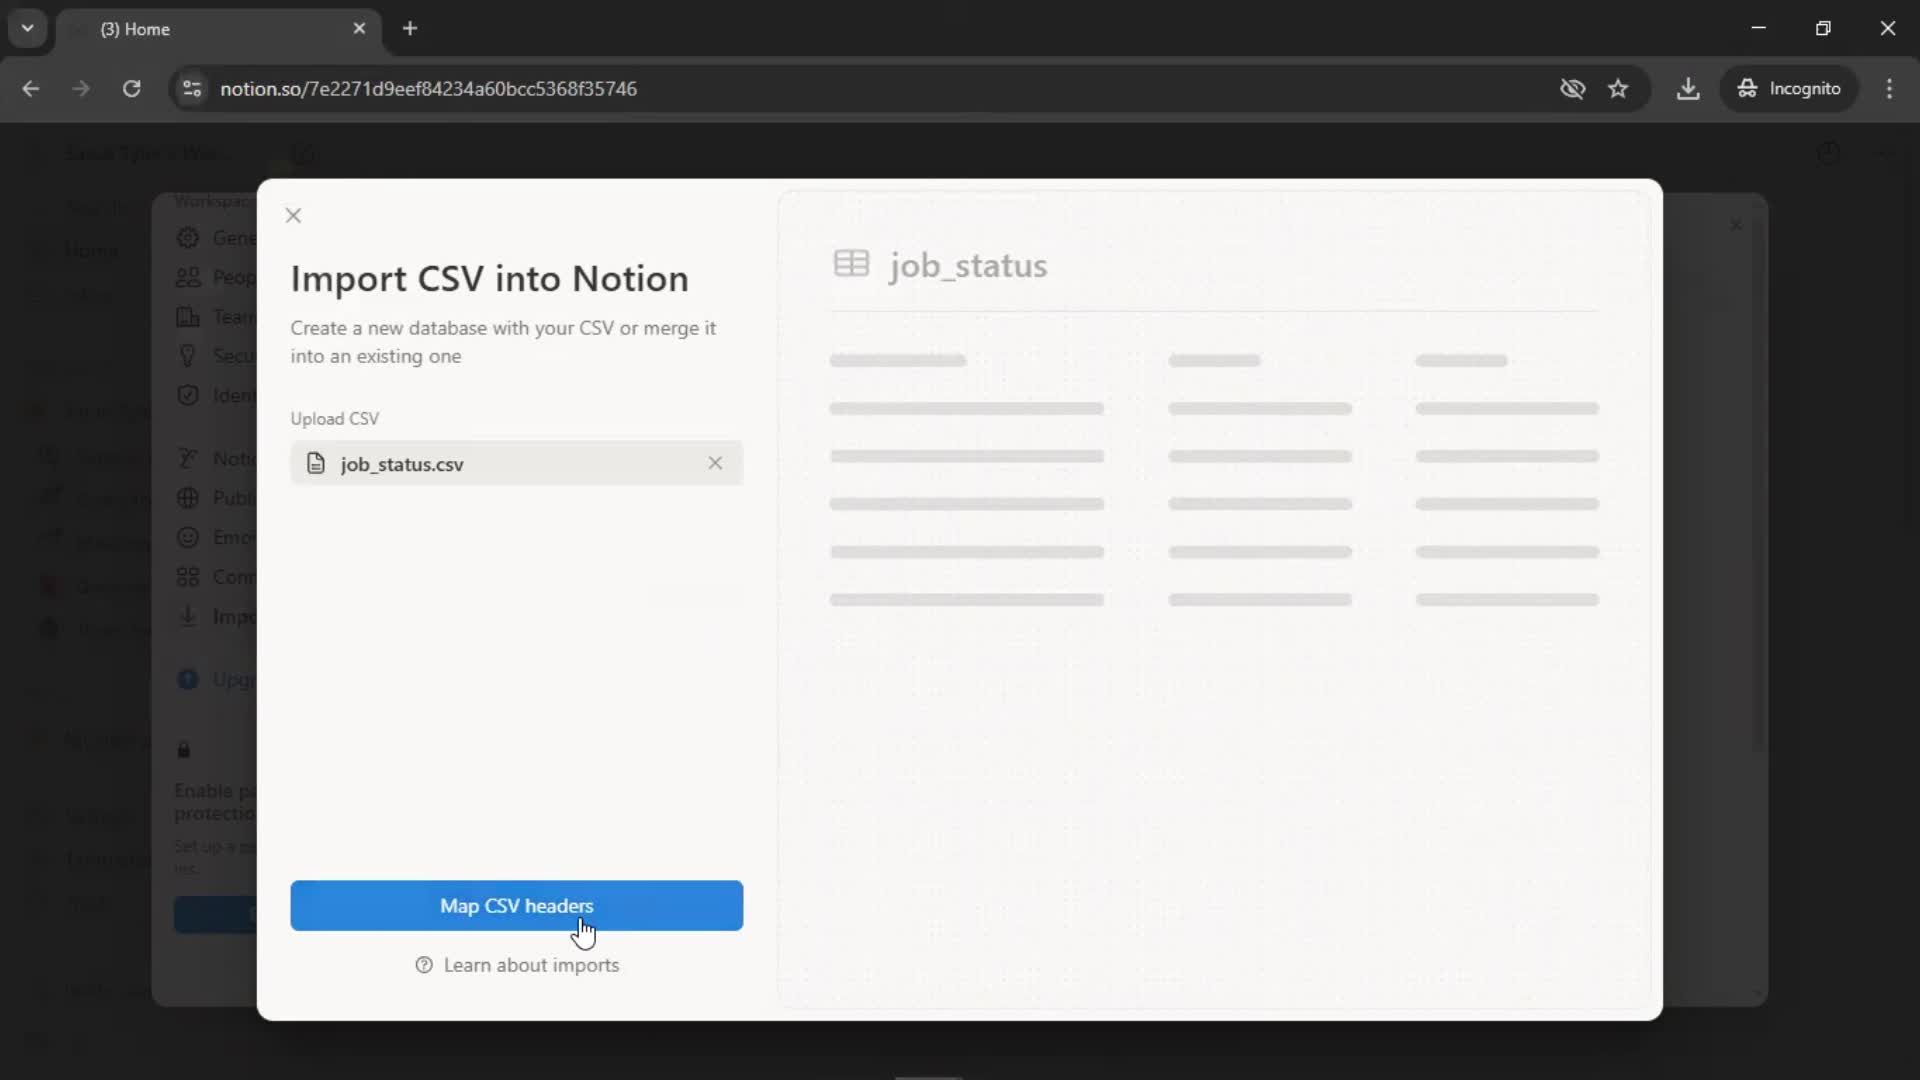Open the Chrome three-dot menu
The width and height of the screenshot is (1920, 1080).
point(1889,88)
